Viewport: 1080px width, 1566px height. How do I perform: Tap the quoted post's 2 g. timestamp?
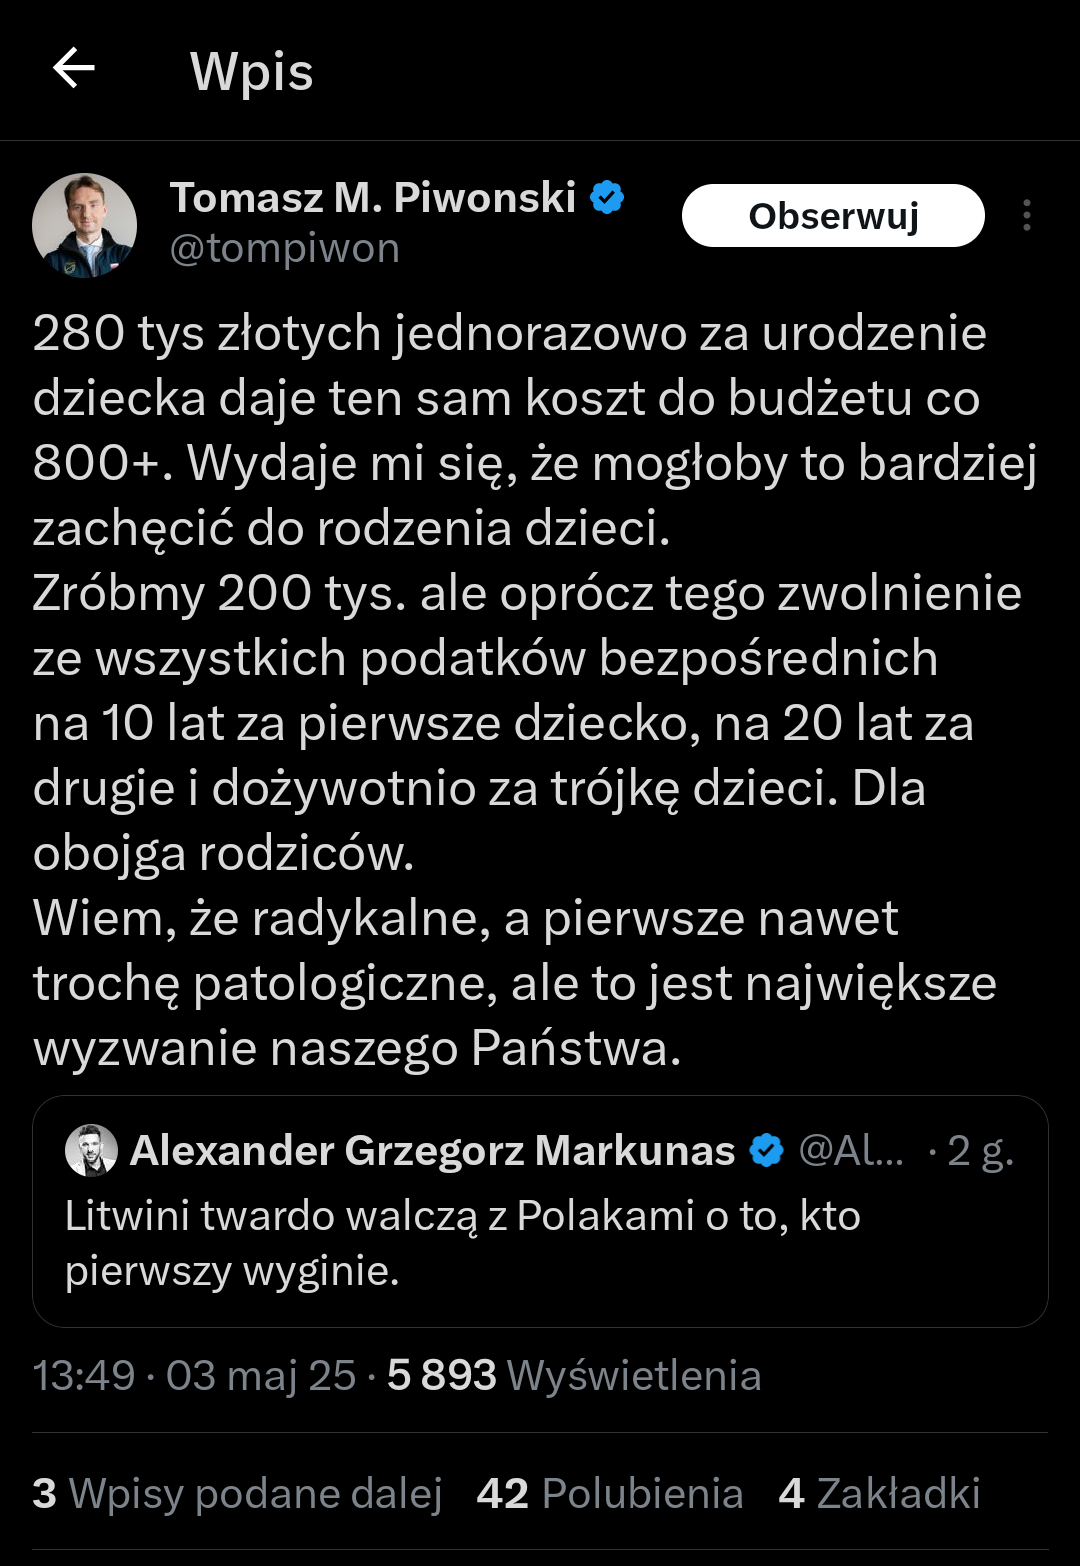(980, 1151)
